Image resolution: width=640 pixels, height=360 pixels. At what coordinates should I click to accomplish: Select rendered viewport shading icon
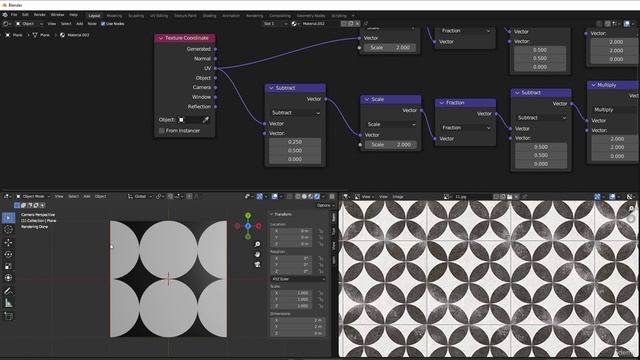317,197
